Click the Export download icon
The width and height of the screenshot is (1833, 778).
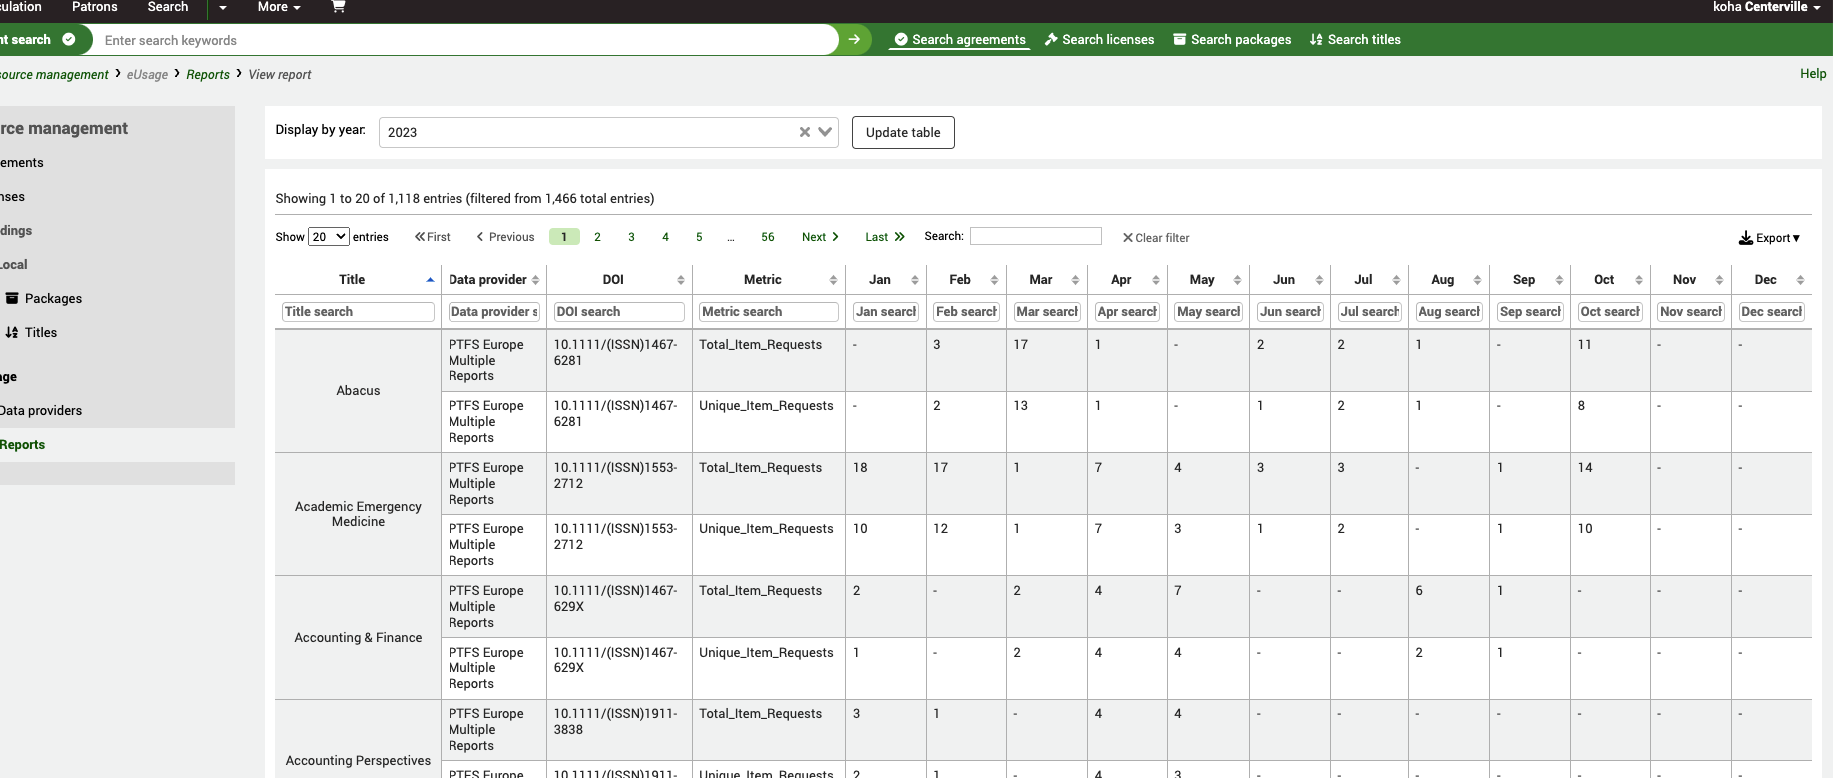pyautogui.click(x=1745, y=238)
